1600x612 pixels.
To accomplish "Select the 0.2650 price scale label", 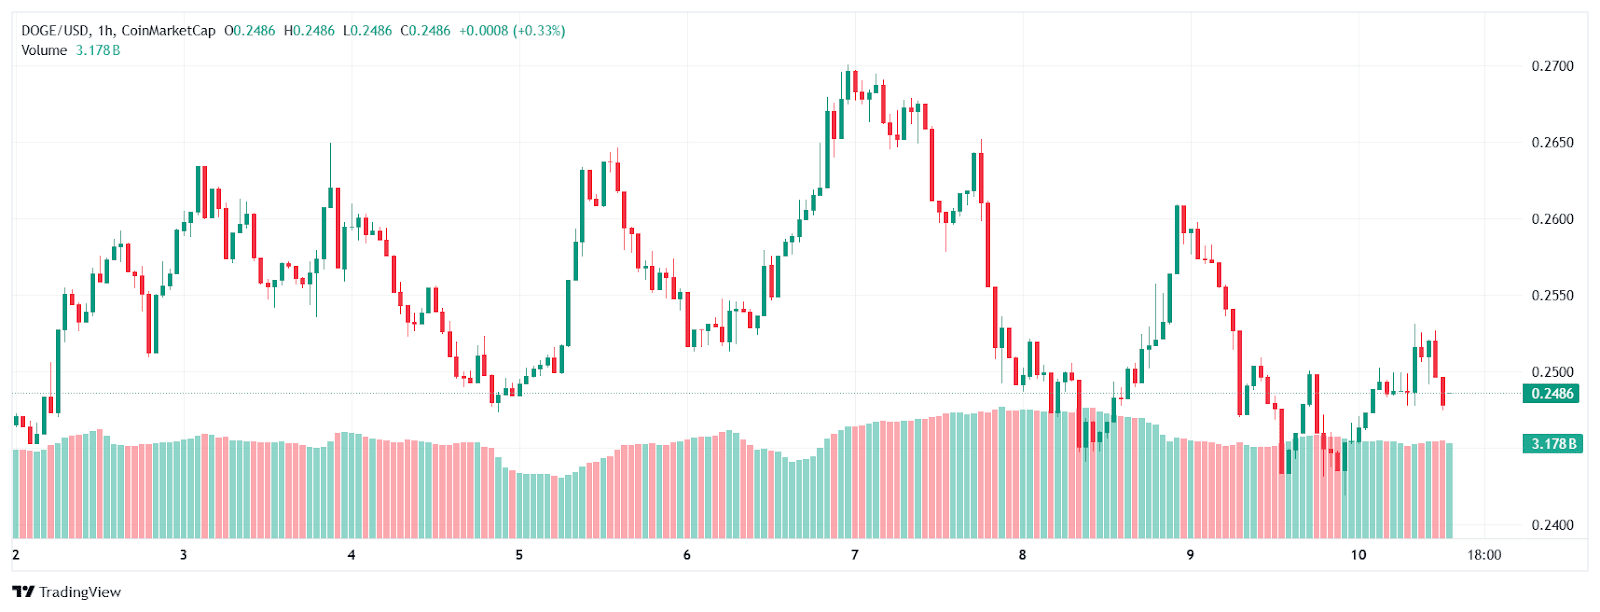I will tap(1552, 142).
